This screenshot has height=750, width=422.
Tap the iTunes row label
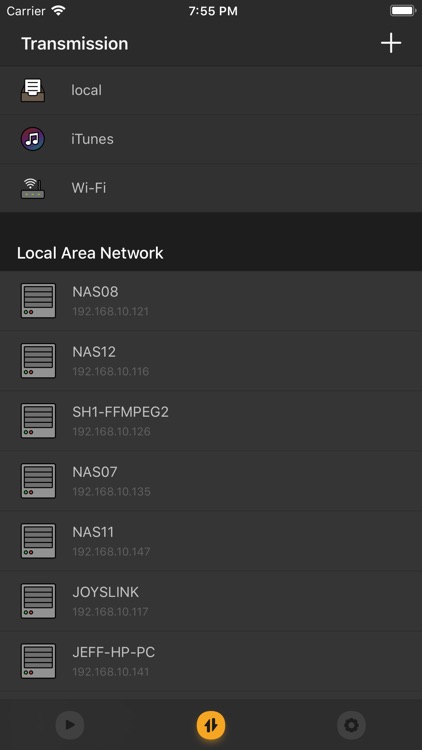(x=92, y=139)
